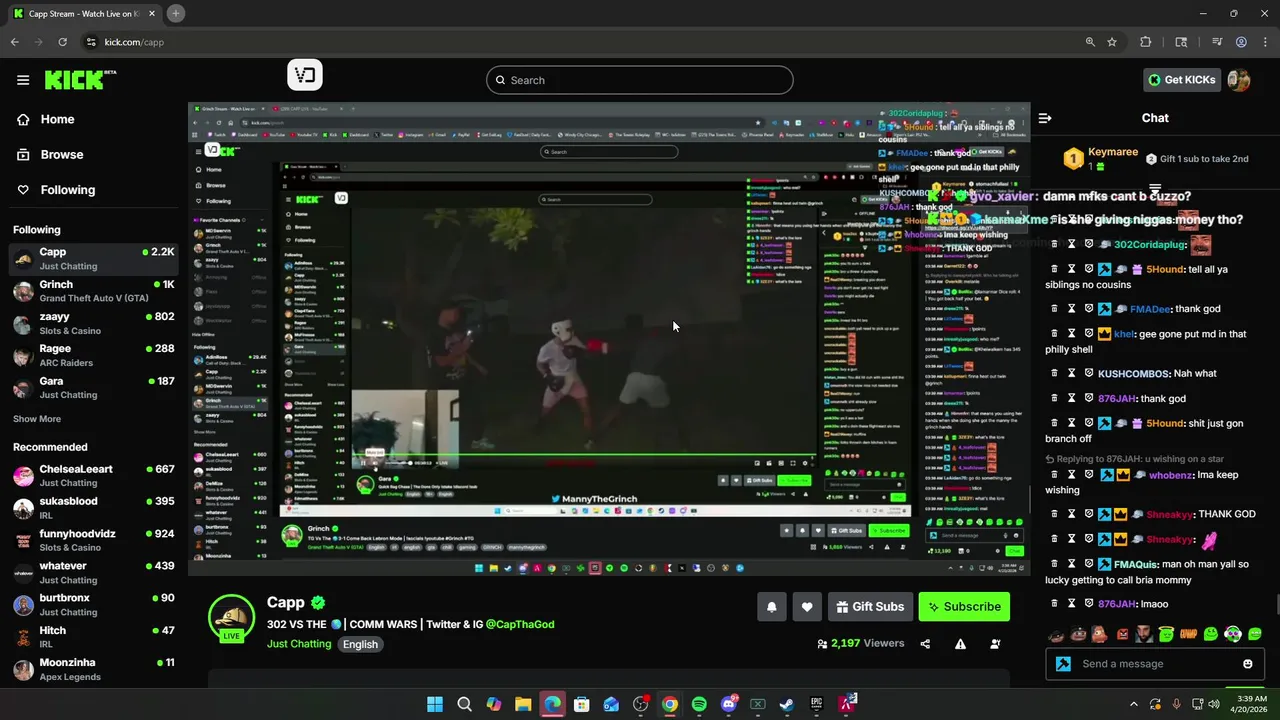Click hourglass icon on whobenz message
The image size is (1280, 720).
pyautogui.click(x=1071, y=475)
